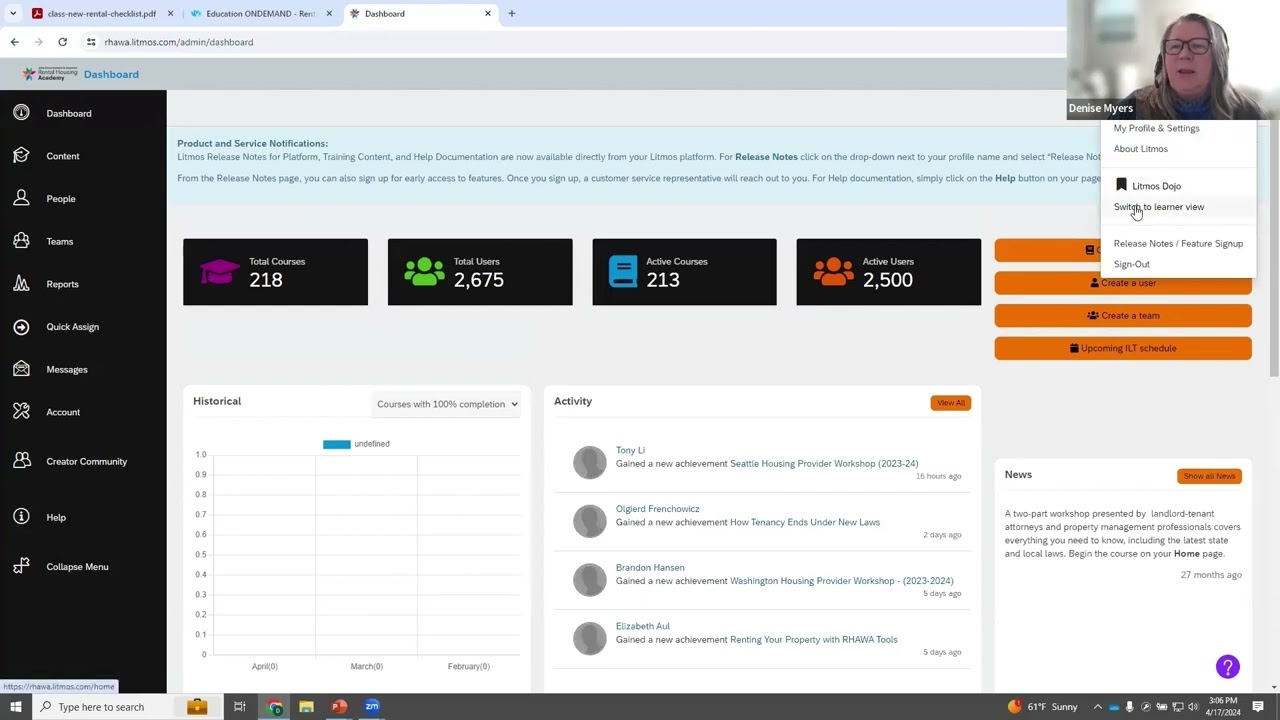This screenshot has height=720, width=1280.
Task: Open Task View on the taskbar
Action: (x=240, y=707)
